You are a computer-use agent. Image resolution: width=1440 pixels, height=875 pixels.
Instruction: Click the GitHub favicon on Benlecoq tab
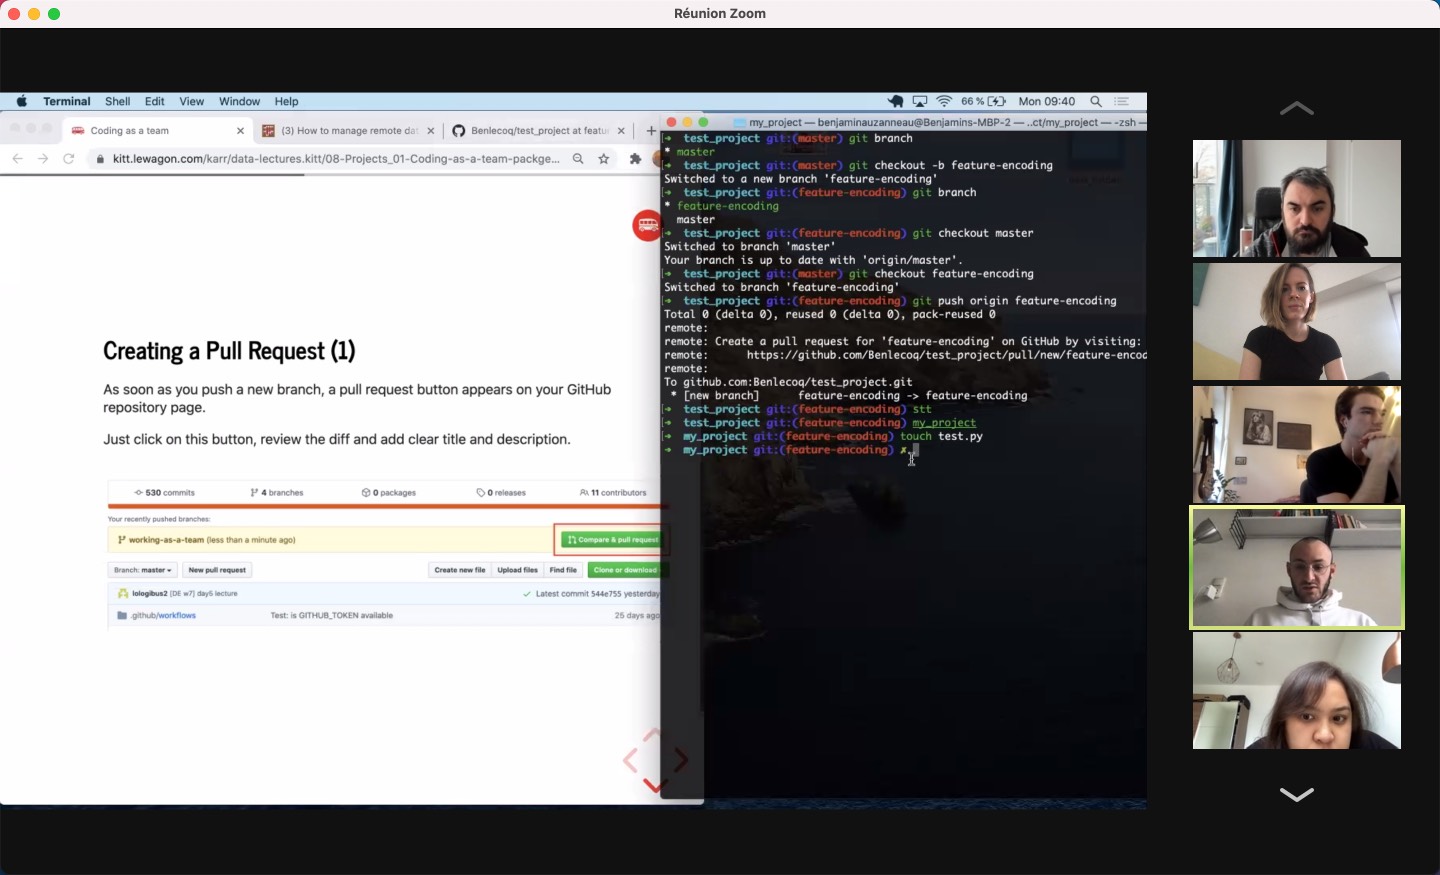point(459,130)
